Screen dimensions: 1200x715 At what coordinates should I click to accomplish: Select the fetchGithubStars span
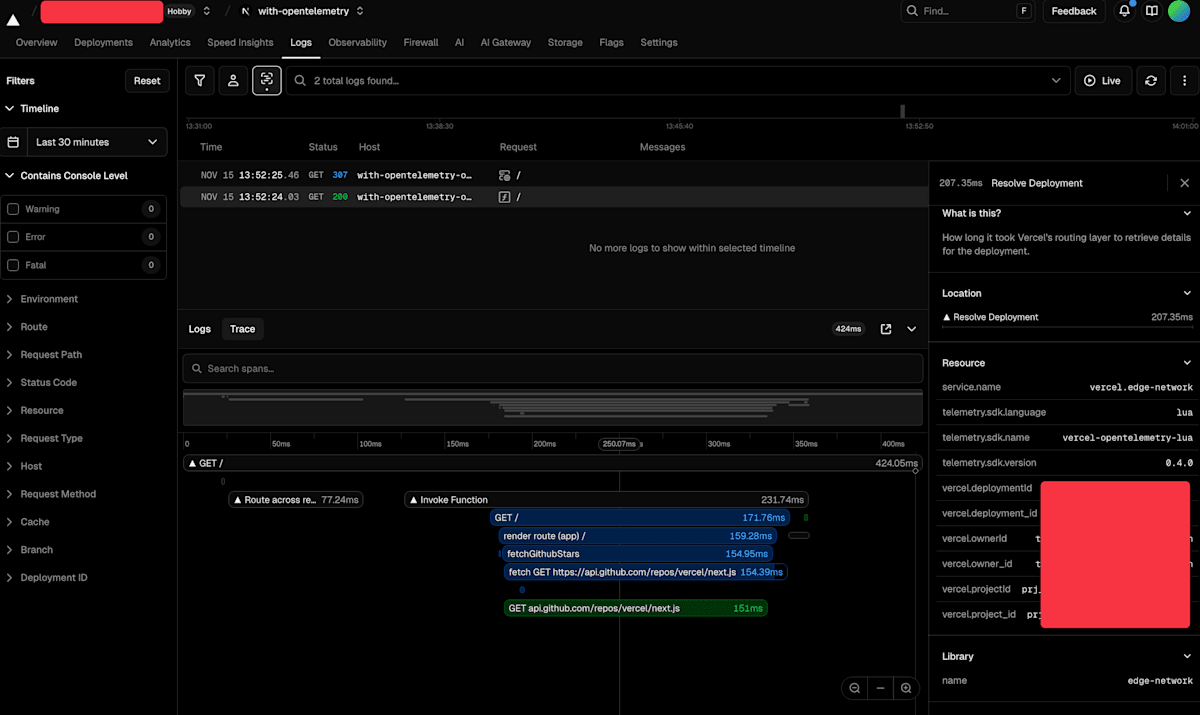pos(636,554)
